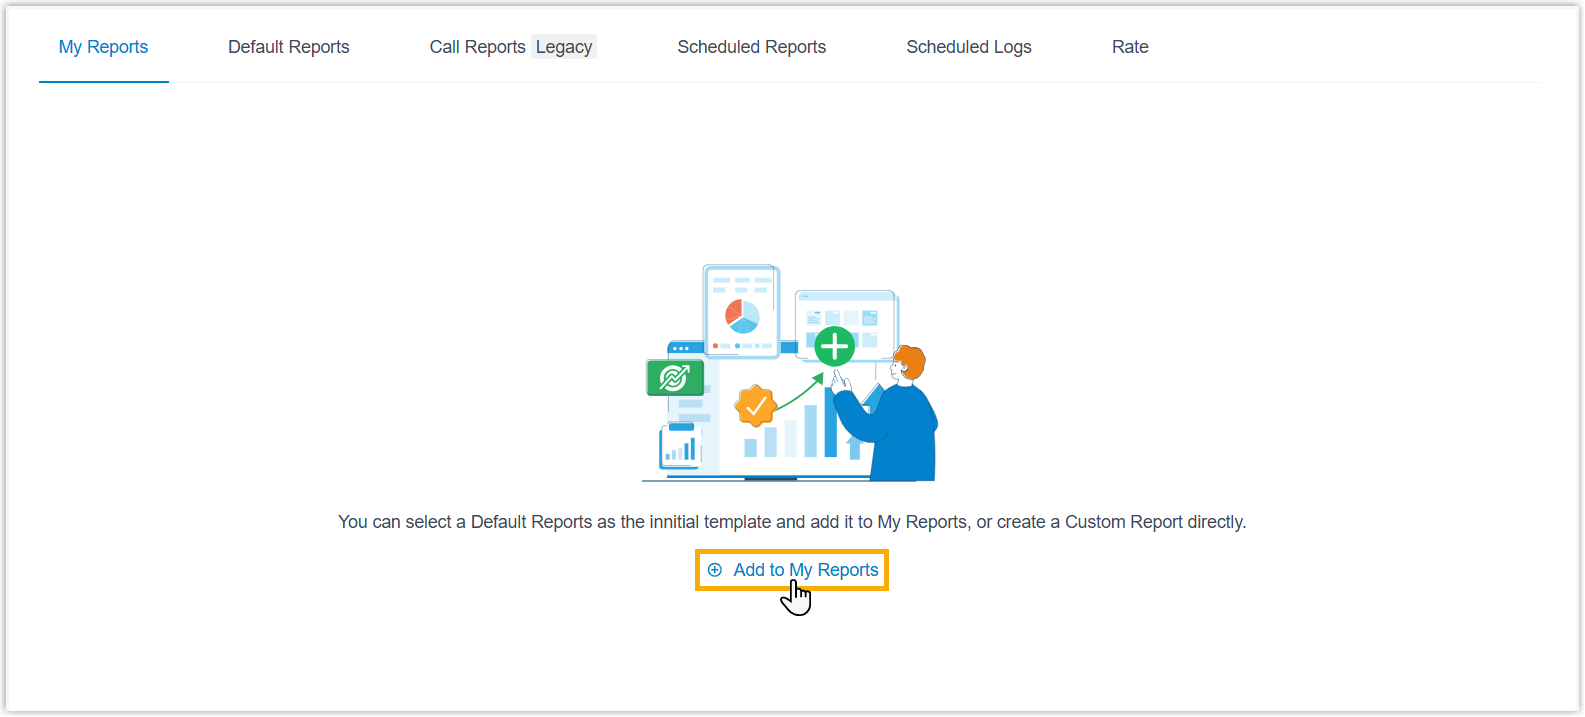Image resolution: width=1585 pixels, height=717 pixels.
Task: Click the green upward trend arrow
Action: (800, 394)
